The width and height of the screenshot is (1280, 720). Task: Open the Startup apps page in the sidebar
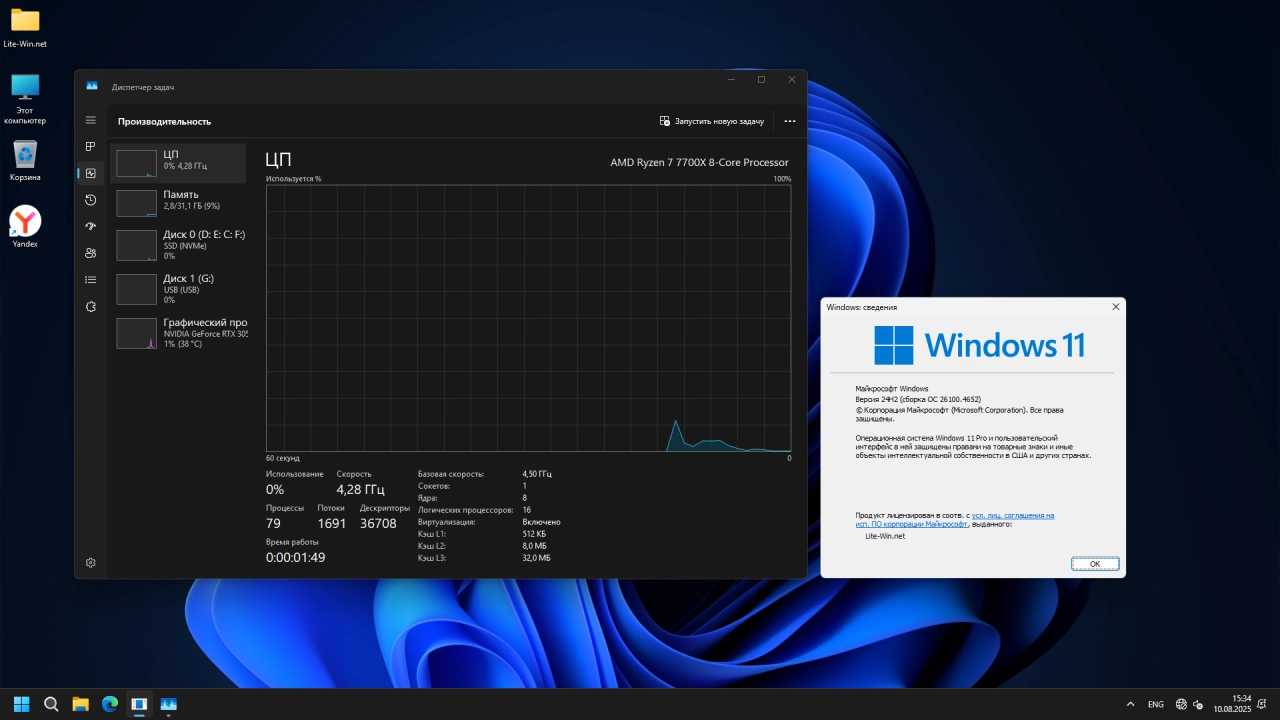click(90, 226)
